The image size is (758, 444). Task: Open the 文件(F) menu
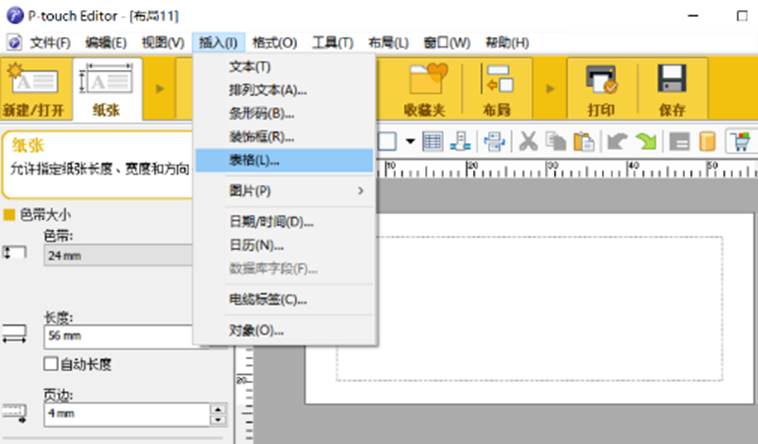[x=50, y=43]
